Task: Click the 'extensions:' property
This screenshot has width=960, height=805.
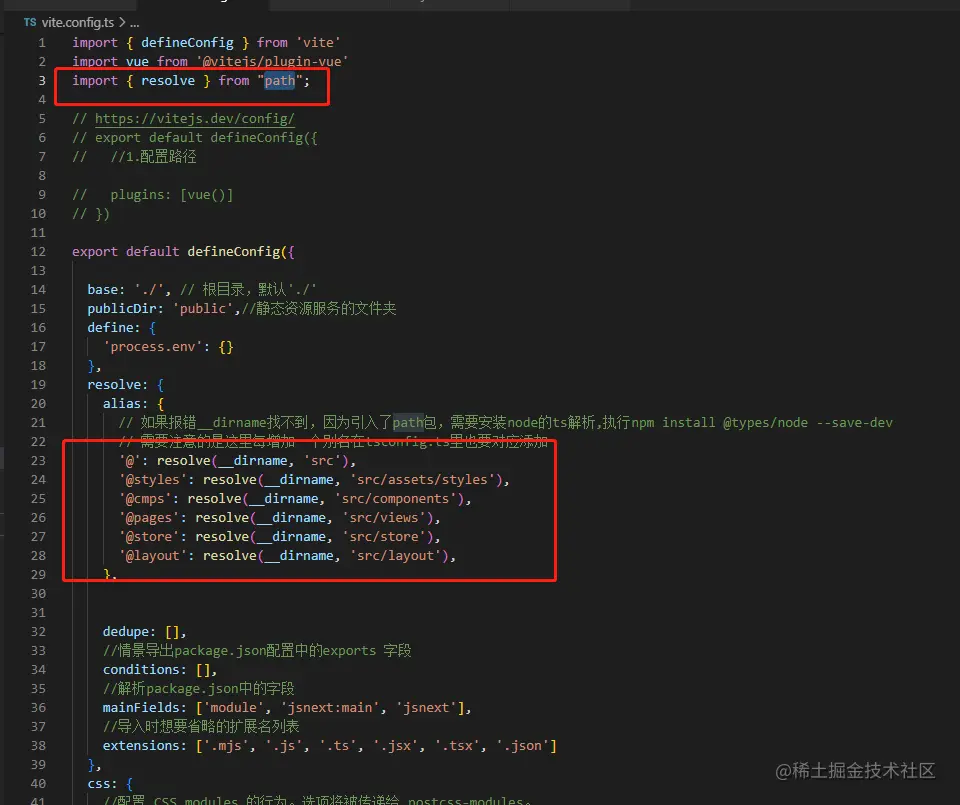Action: (144, 745)
